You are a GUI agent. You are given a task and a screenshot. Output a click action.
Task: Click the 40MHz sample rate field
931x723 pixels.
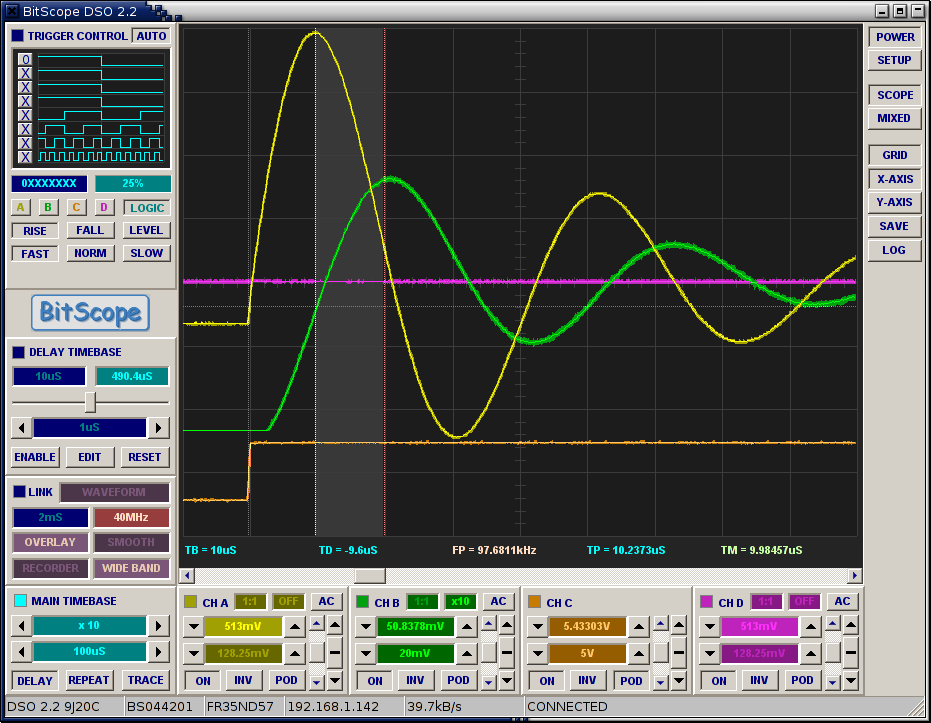tap(131, 517)
